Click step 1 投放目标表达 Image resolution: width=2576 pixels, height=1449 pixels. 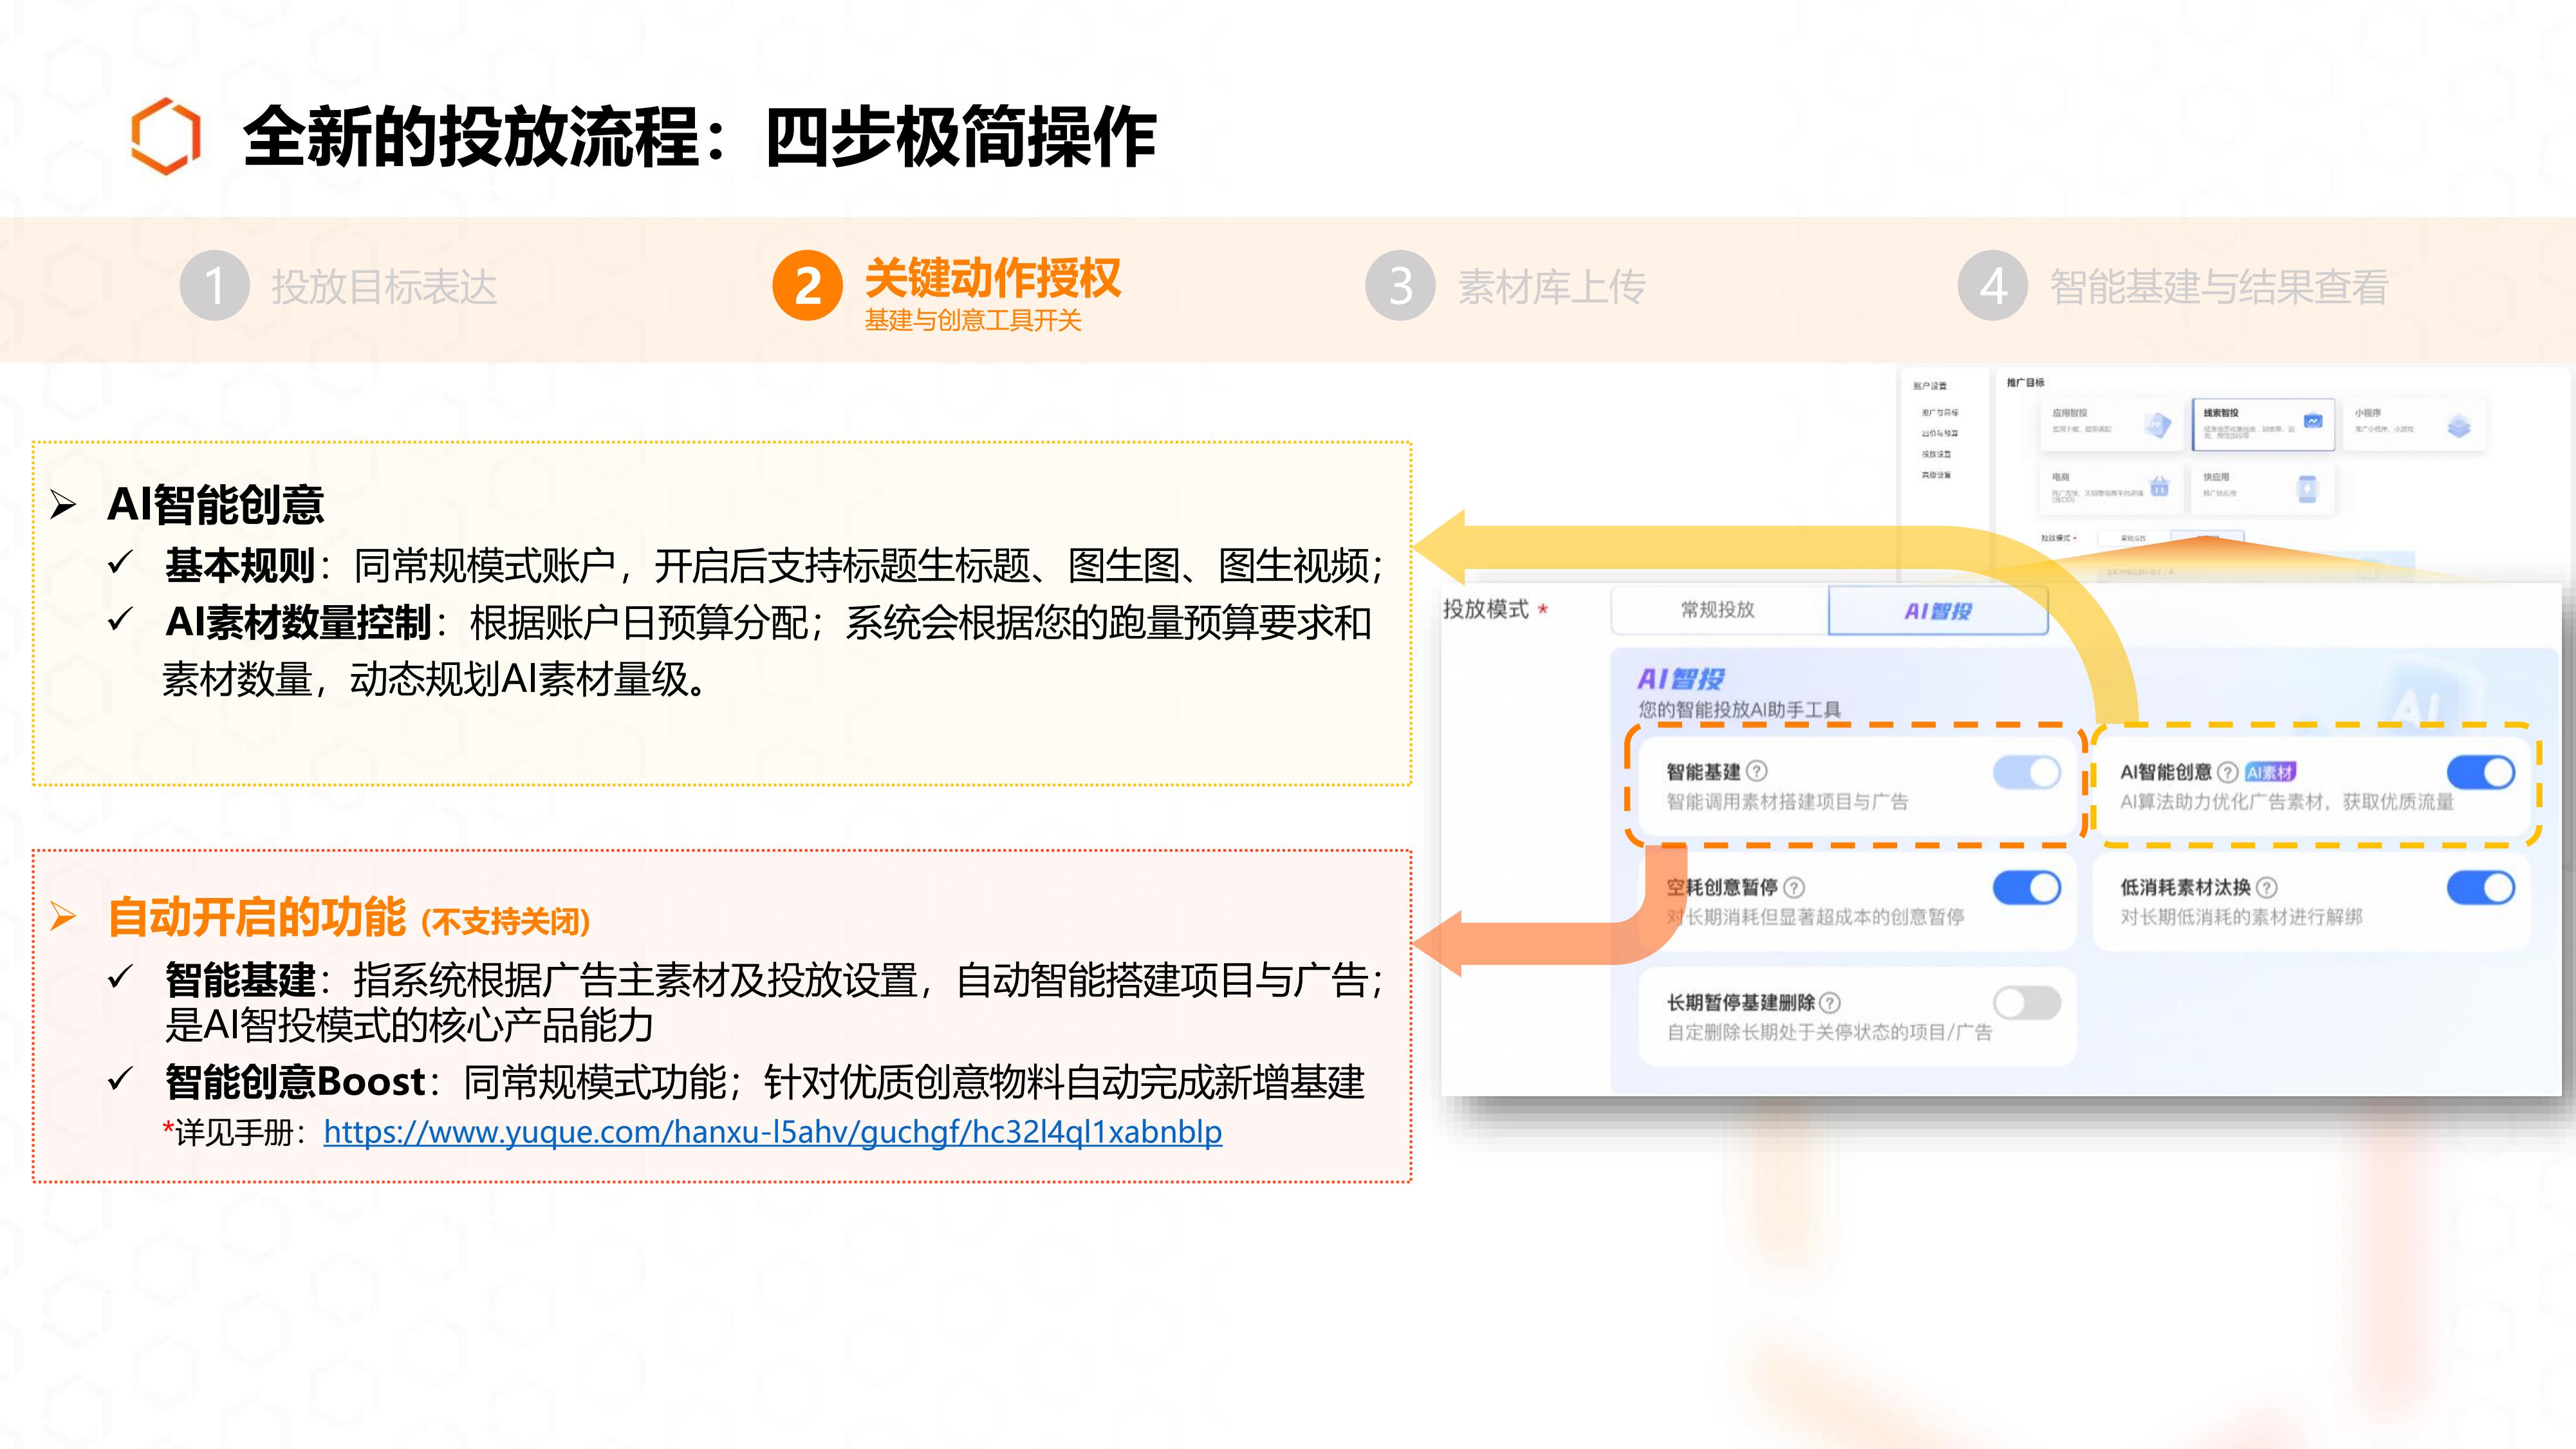pyautogui.click(x=383, y=287)
